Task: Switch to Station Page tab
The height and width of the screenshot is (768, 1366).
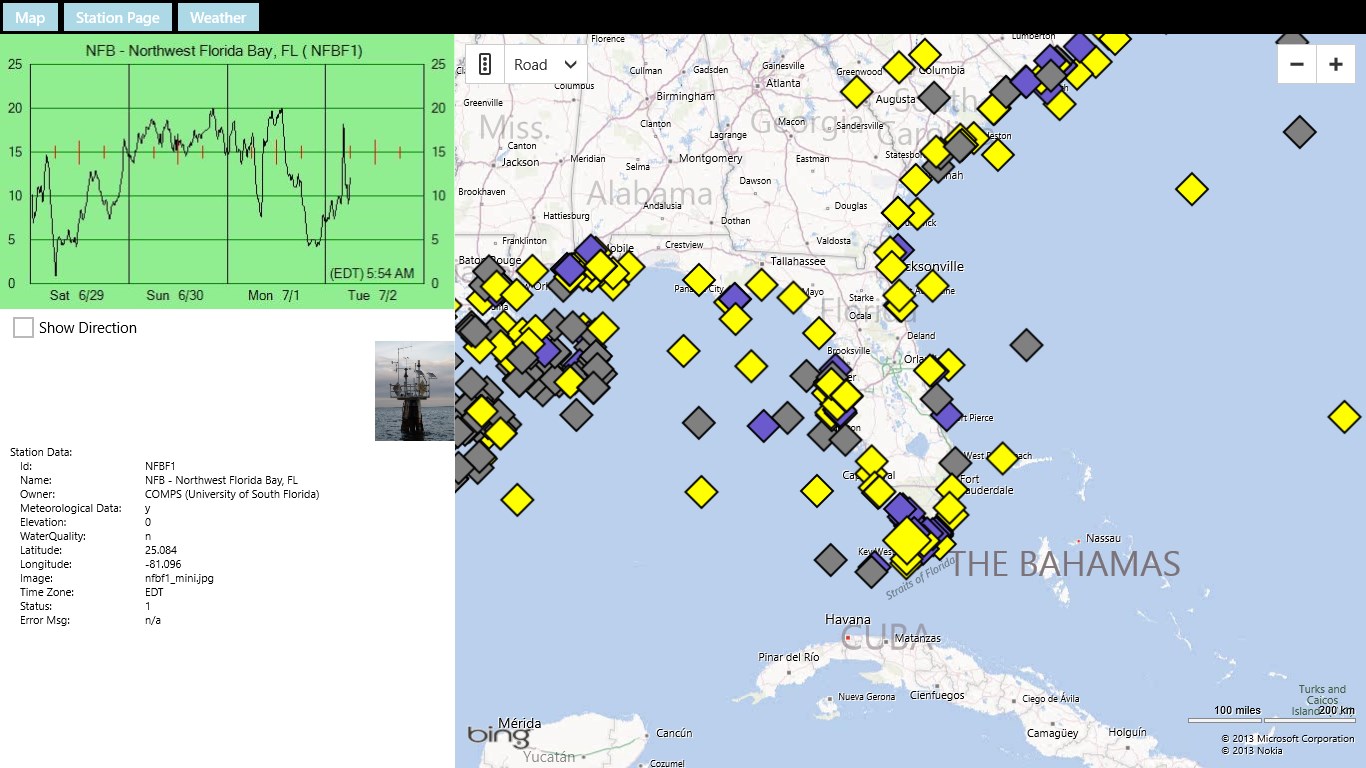Action: click(117, 17)
